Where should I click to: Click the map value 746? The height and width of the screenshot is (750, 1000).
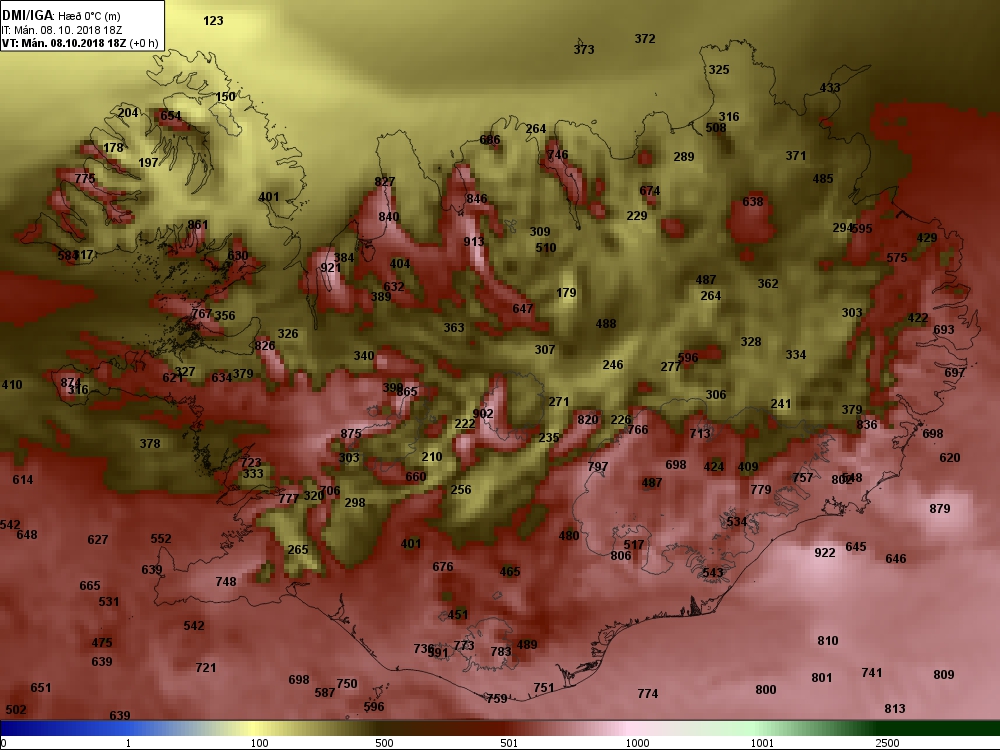(x=557, y=154)
